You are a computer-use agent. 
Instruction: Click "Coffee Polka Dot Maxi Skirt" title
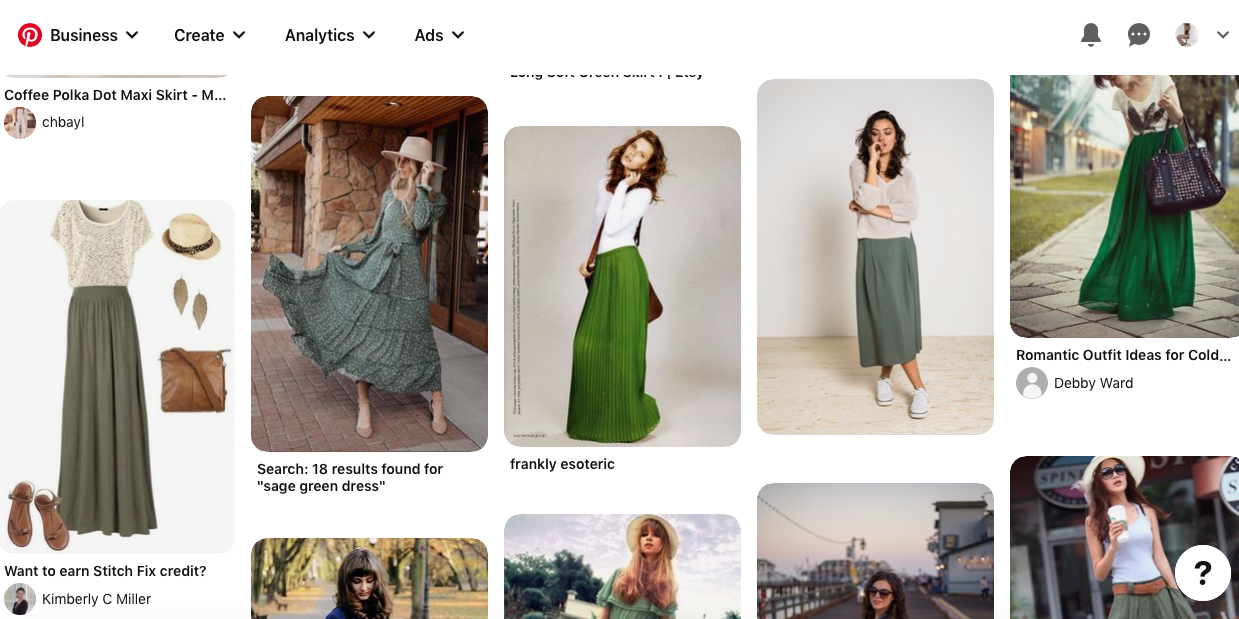click(115, 95)
